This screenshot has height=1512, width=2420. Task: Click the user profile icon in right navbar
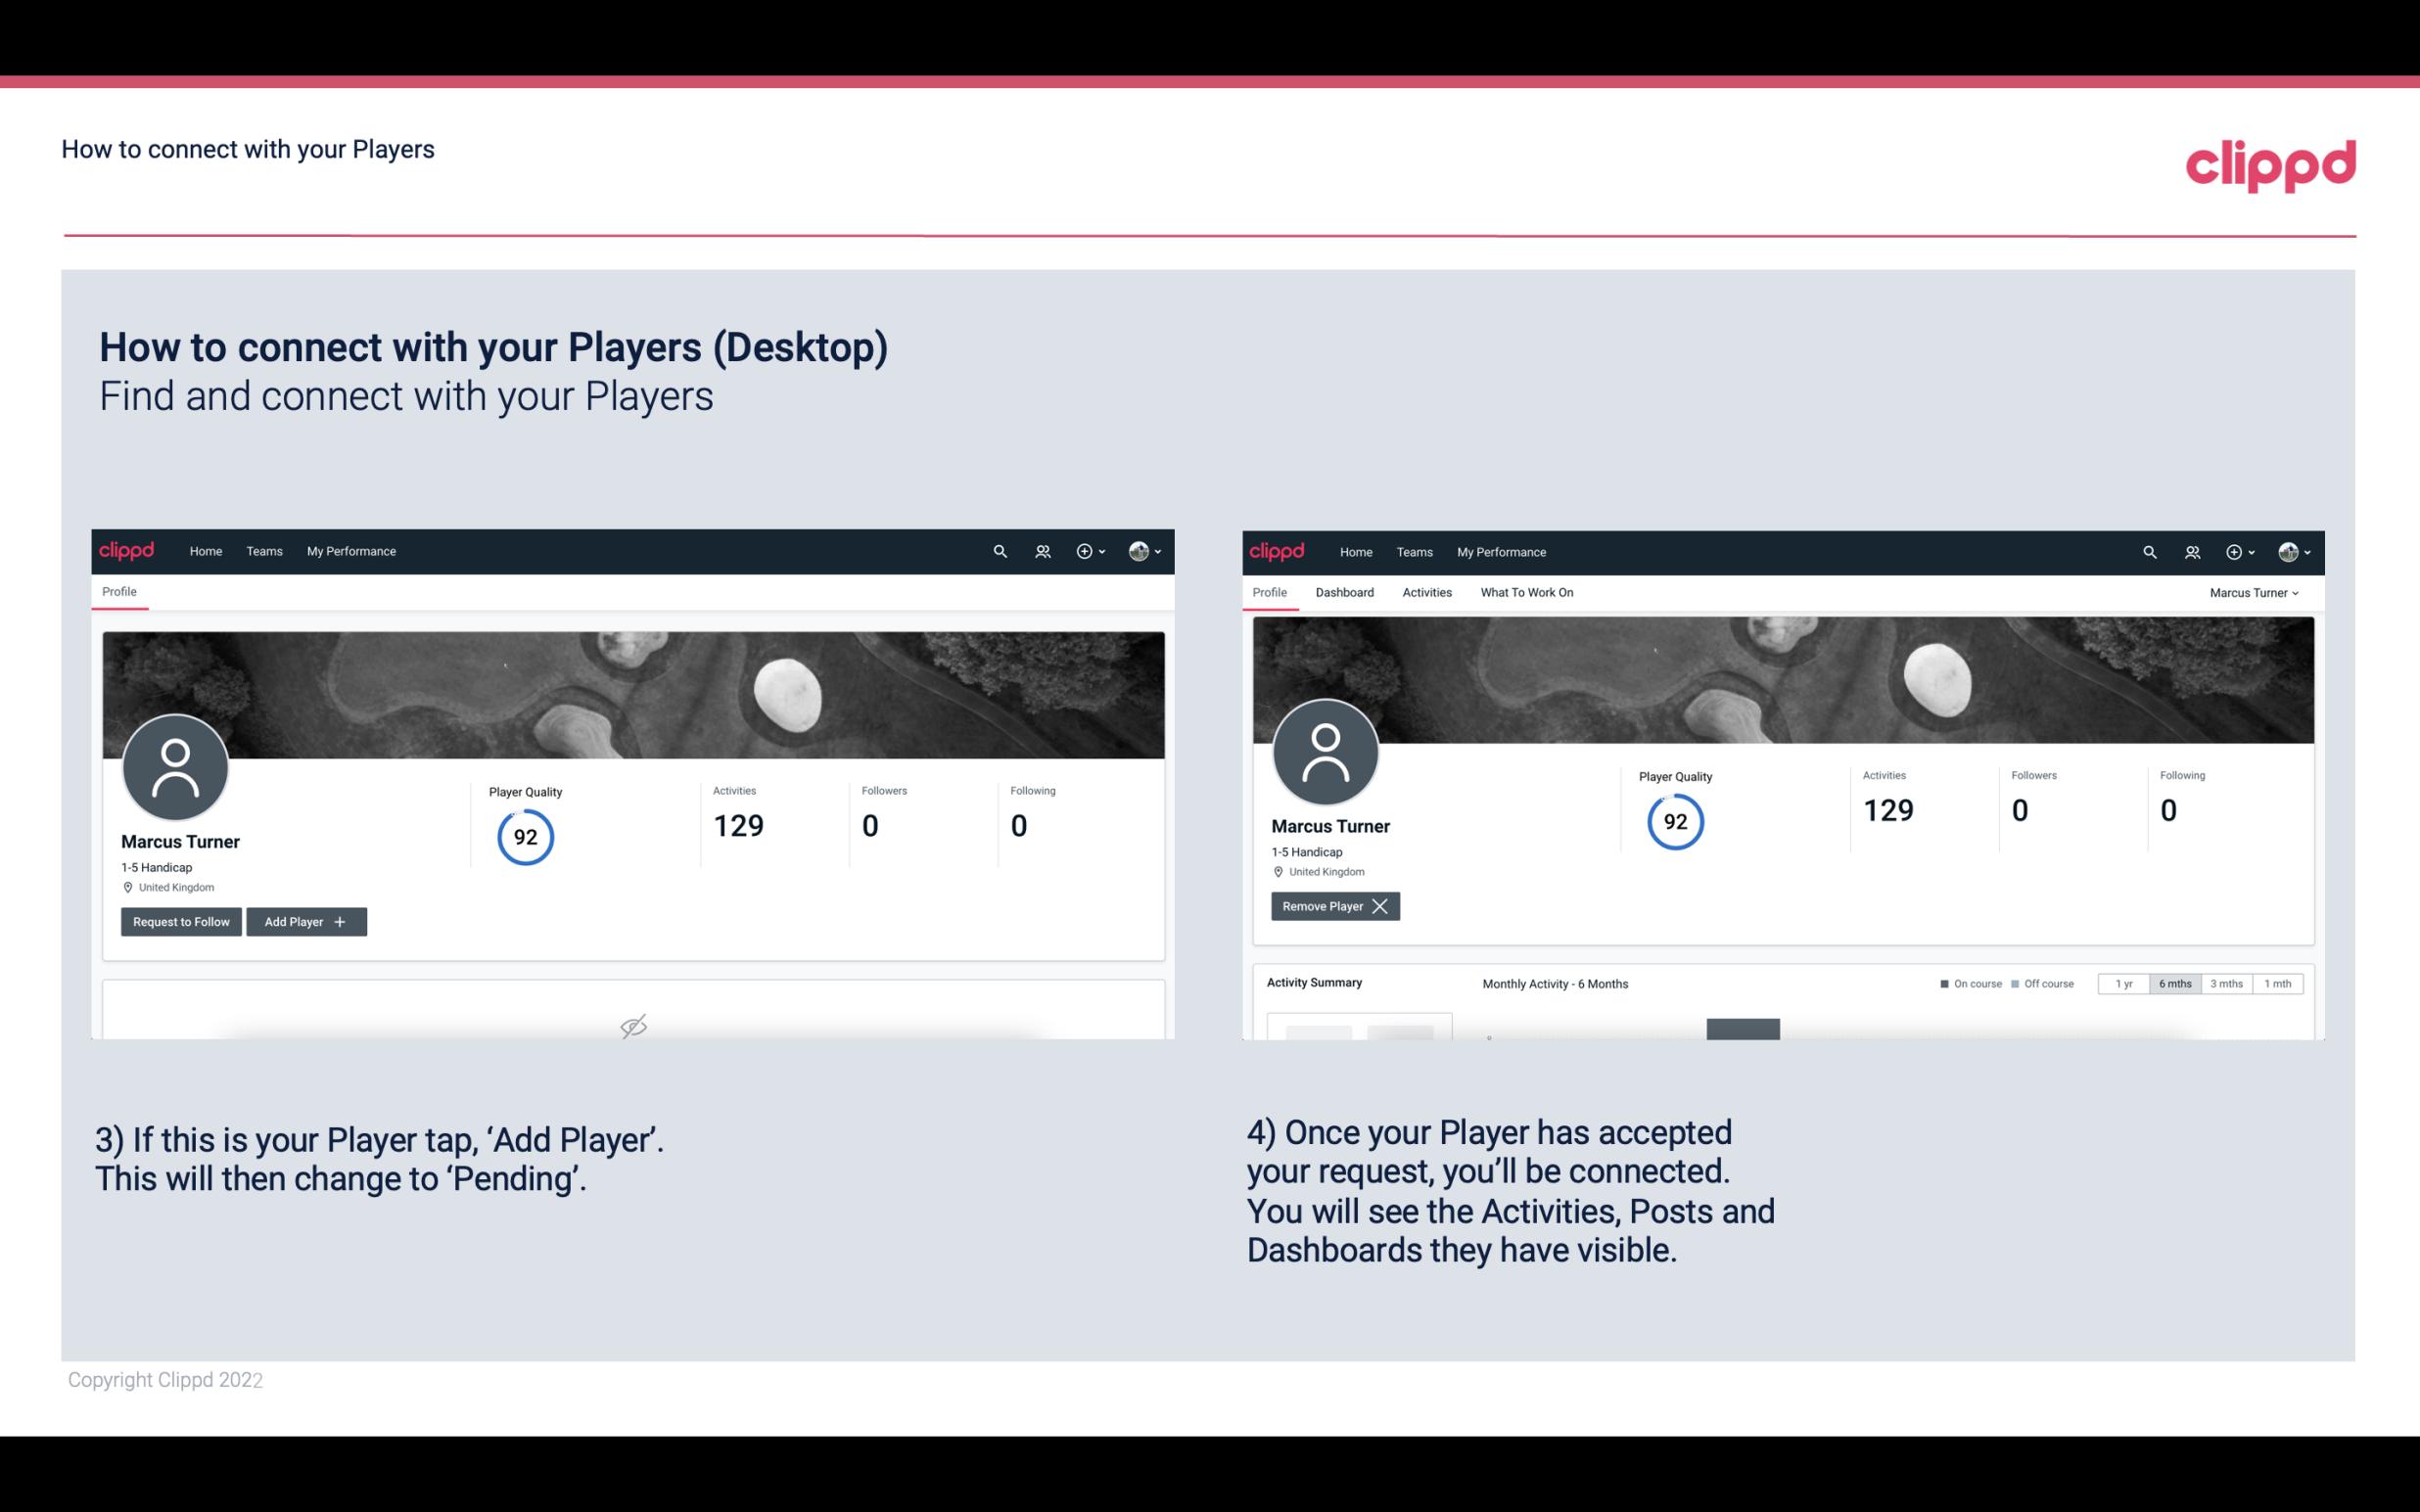pyautogui.click(x=2288, y=550)
